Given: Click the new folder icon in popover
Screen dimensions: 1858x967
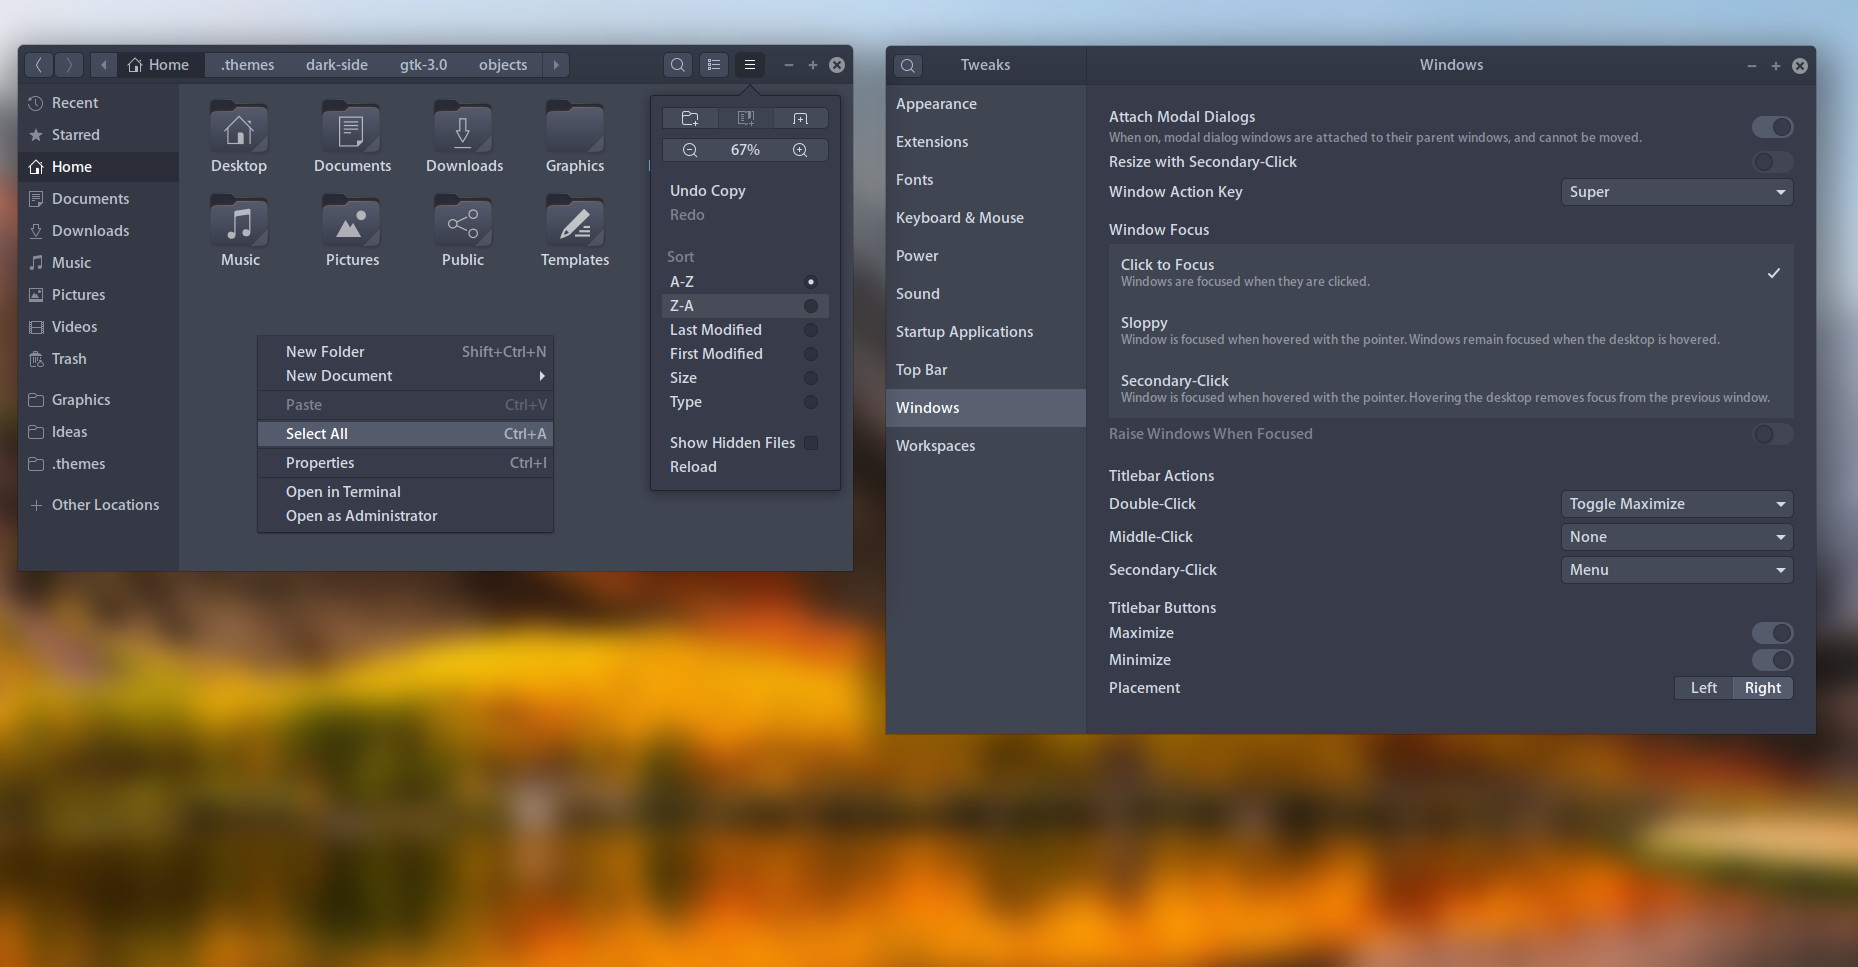Looking at the screenshot, I should coord(690,118).
